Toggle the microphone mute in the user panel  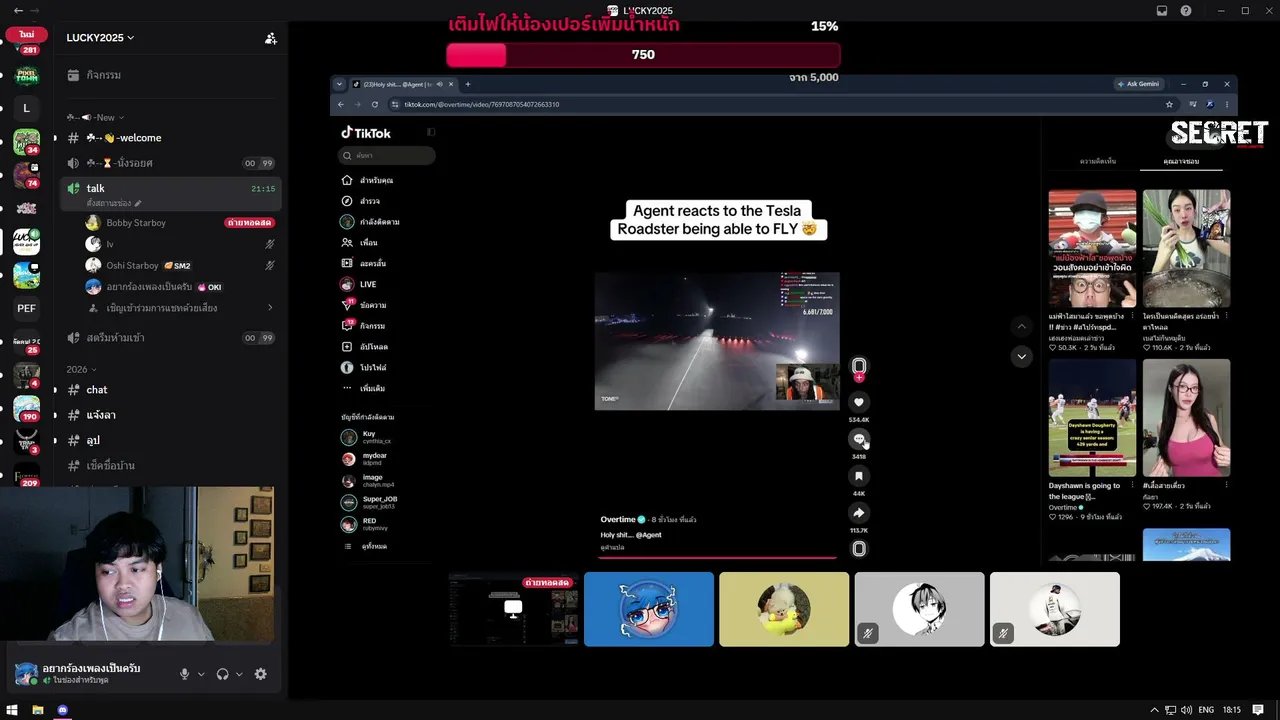tap(184, 674)
